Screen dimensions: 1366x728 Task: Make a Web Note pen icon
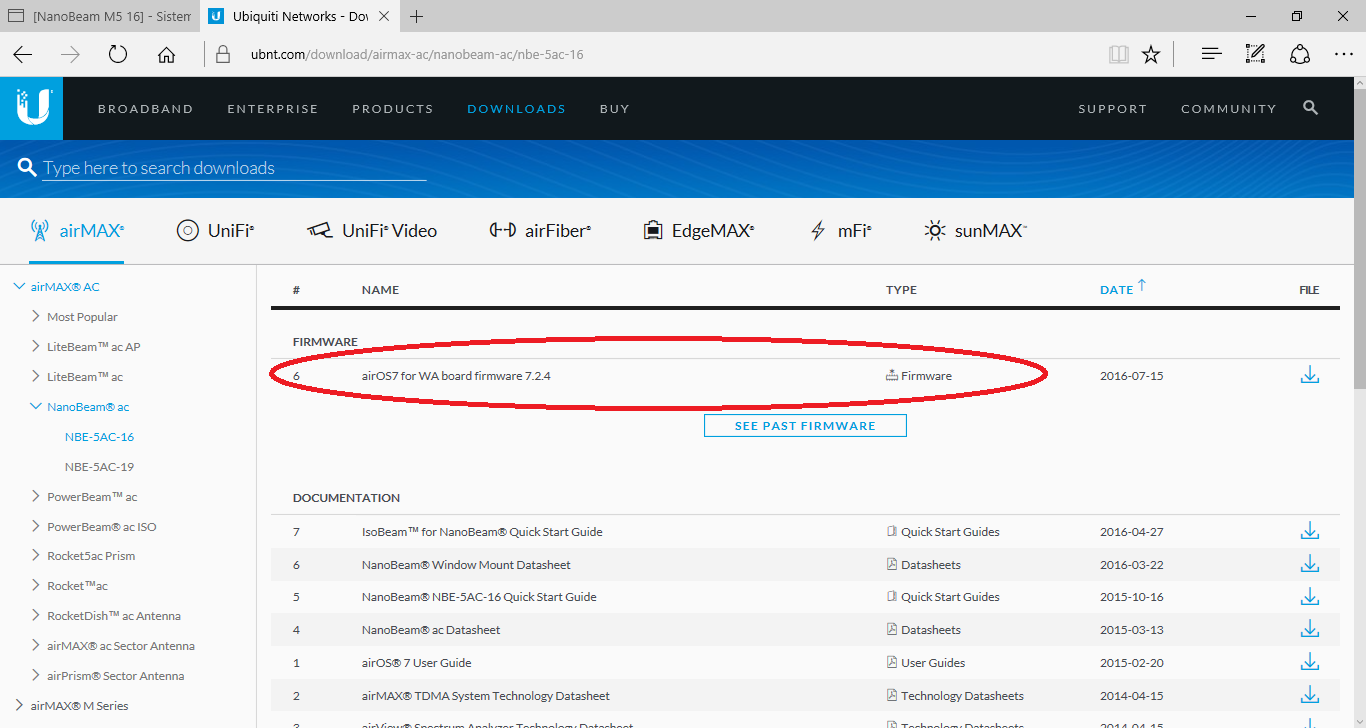click(x=1255, y=54)
